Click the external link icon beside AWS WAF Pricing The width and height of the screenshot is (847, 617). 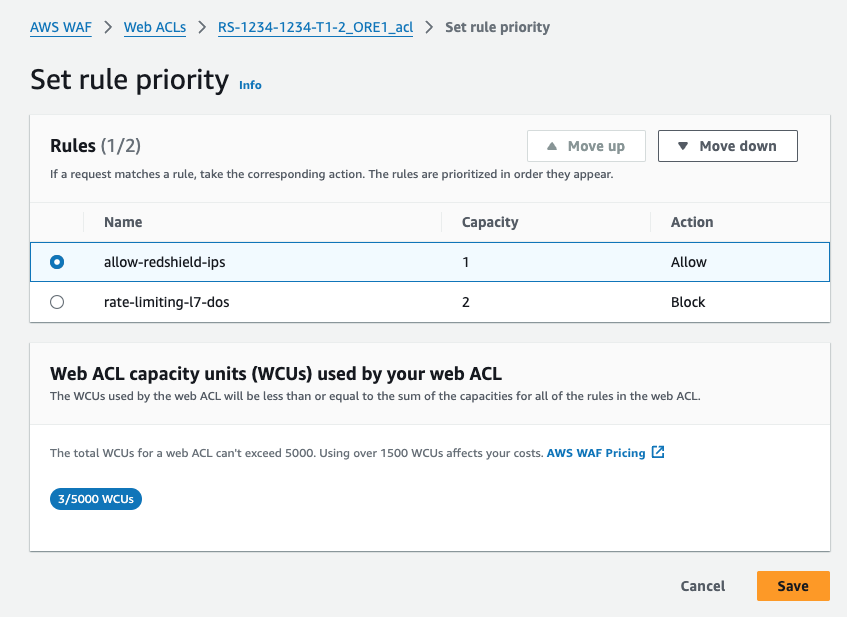coord(658,452)
